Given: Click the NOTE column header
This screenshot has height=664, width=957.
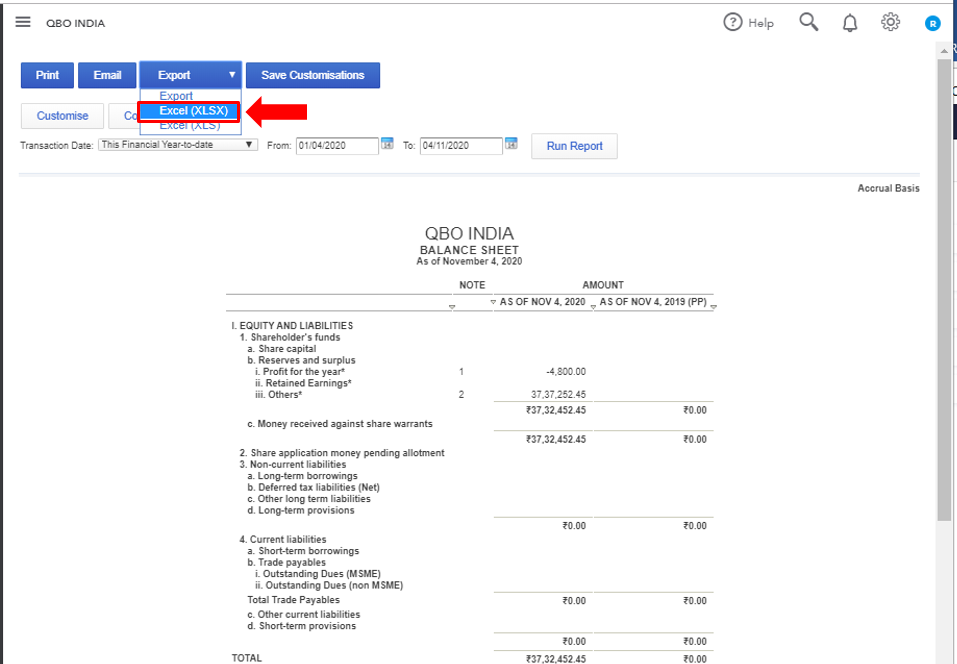Looking at the screenshot, I should point(472,285).
